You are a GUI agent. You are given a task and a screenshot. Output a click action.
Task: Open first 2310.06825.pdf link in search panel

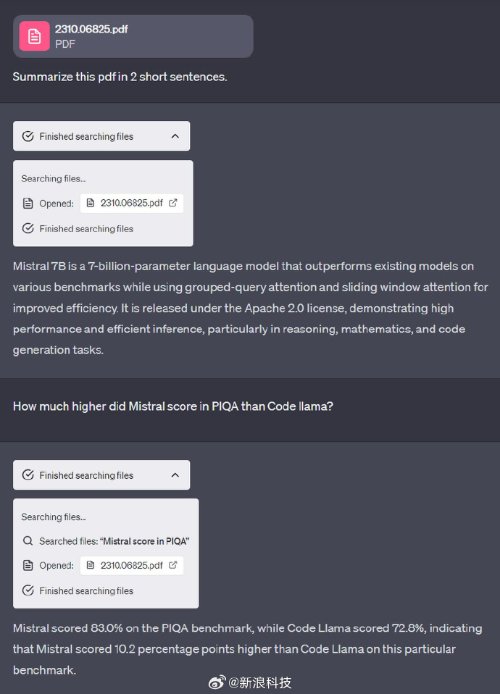coord(131,203)
